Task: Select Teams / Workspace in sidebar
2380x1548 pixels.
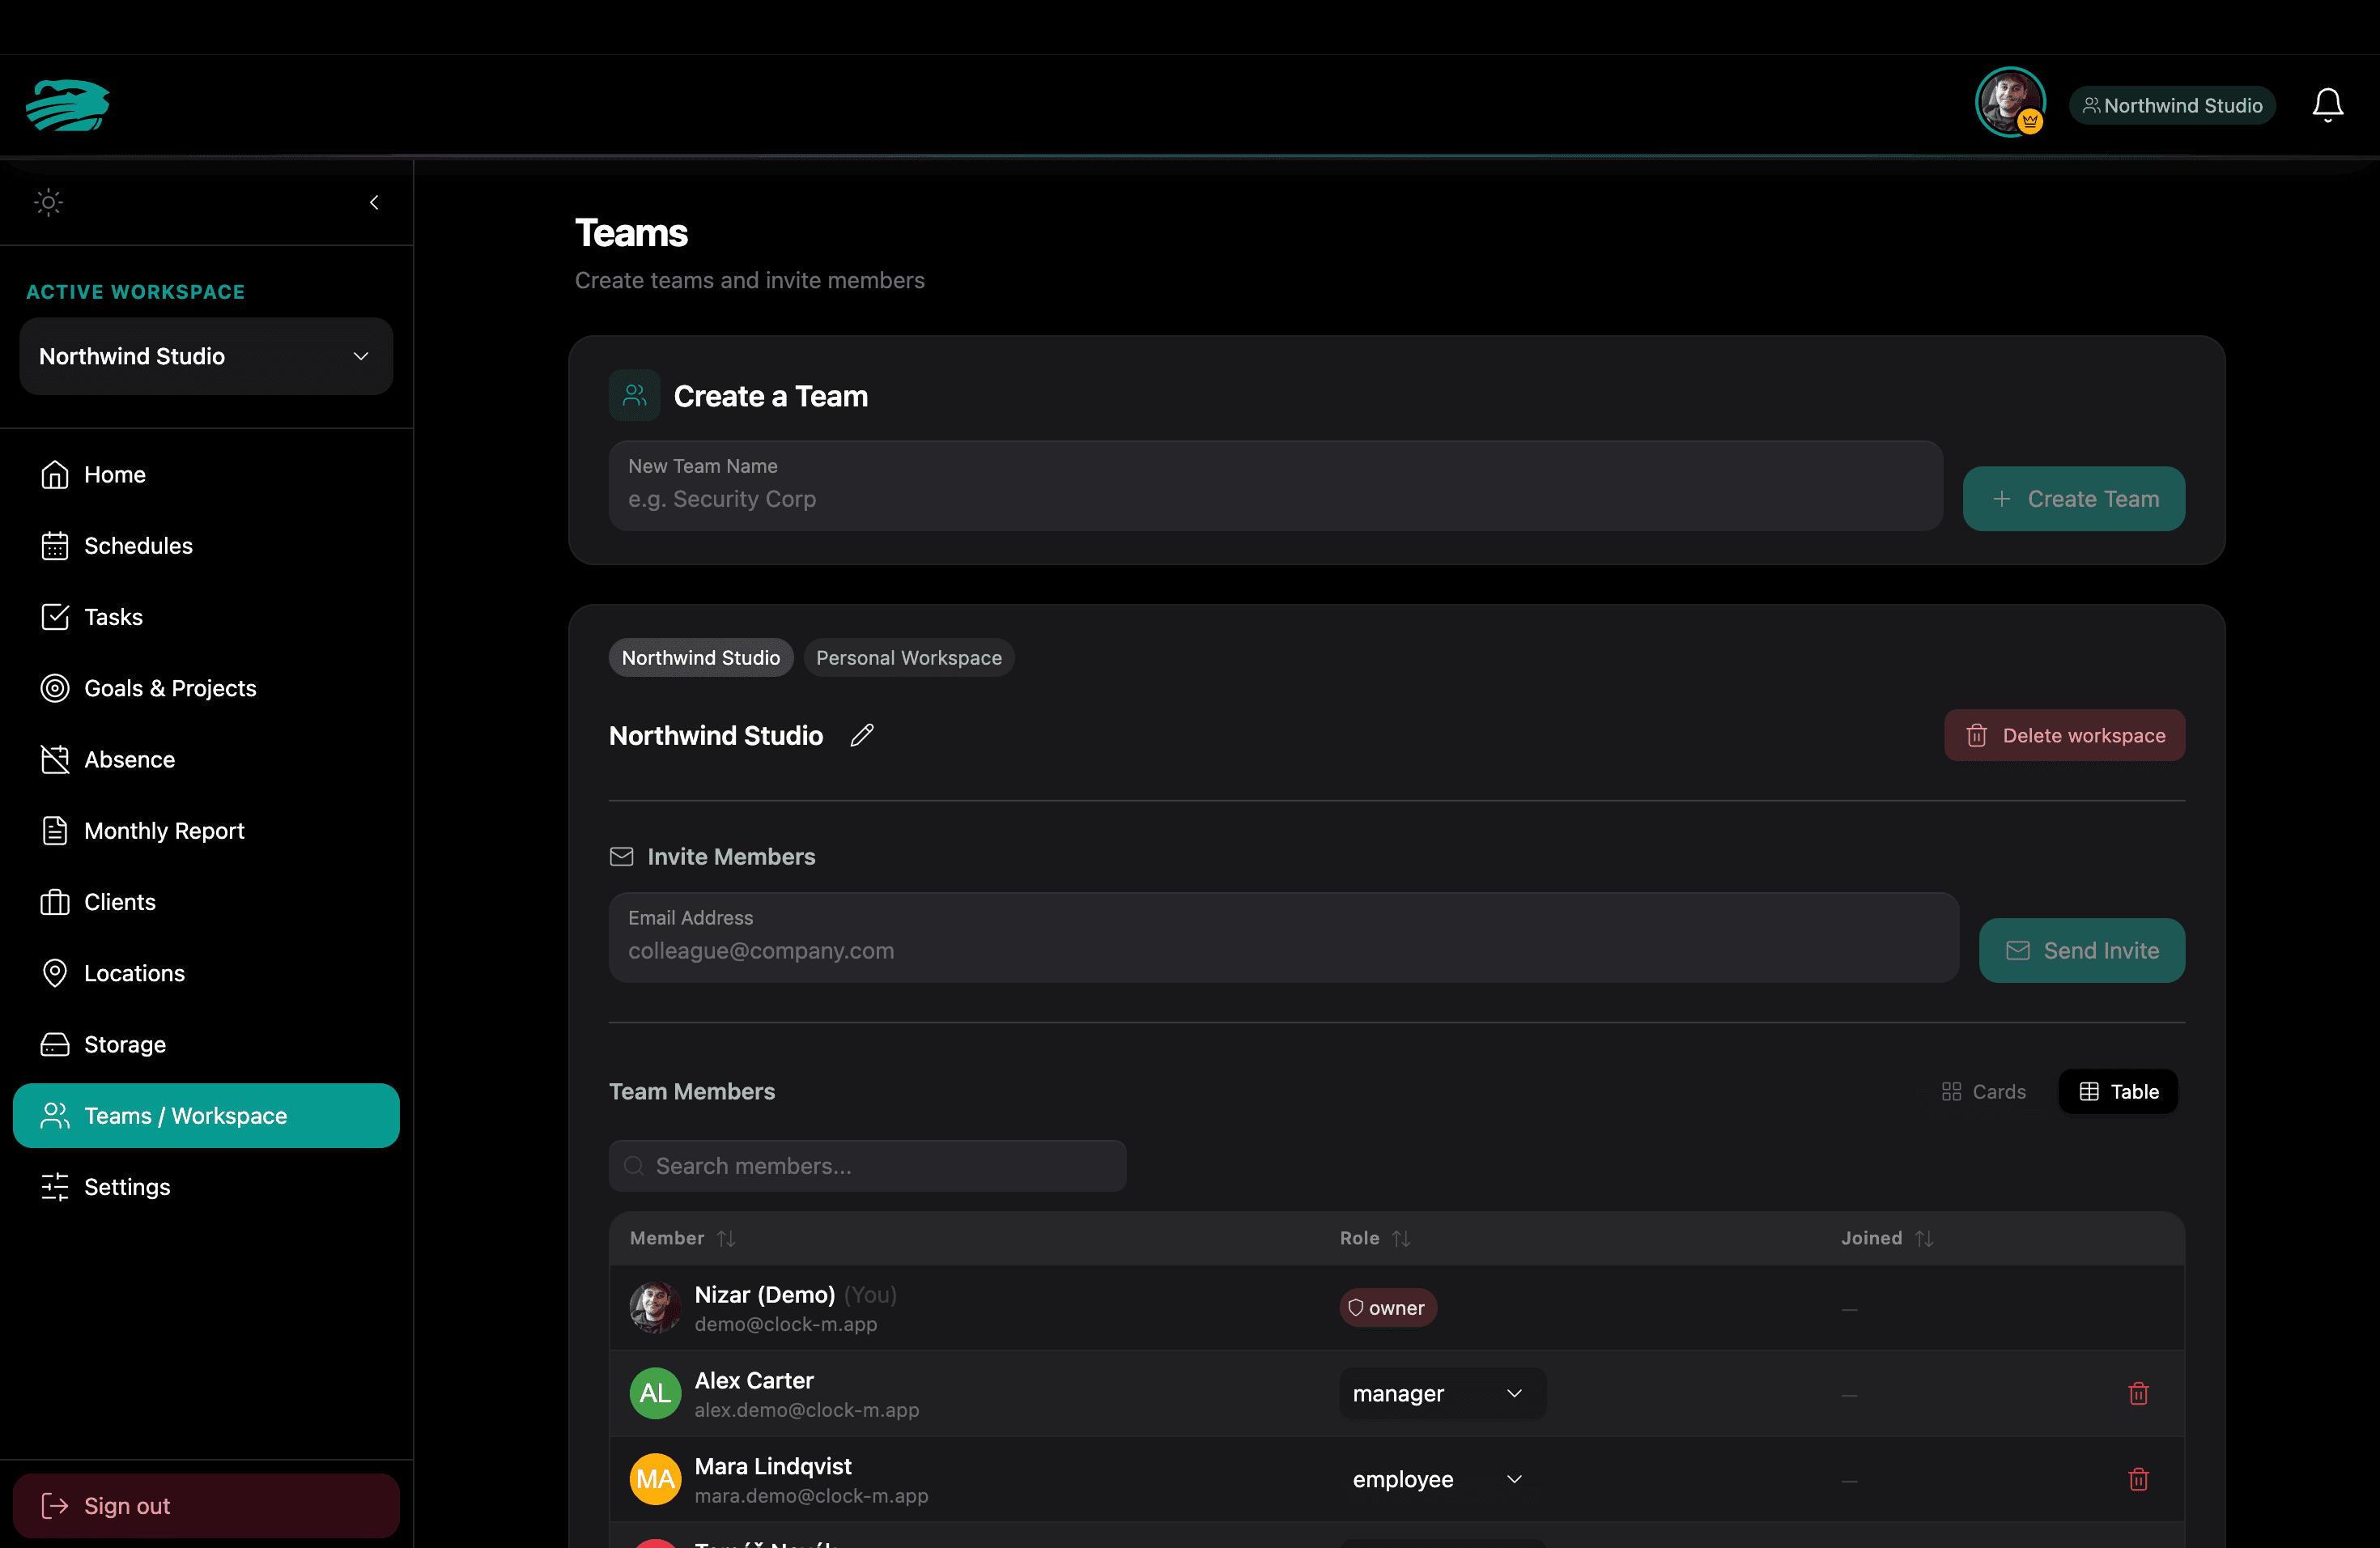Action: [x=206, y=1115]
